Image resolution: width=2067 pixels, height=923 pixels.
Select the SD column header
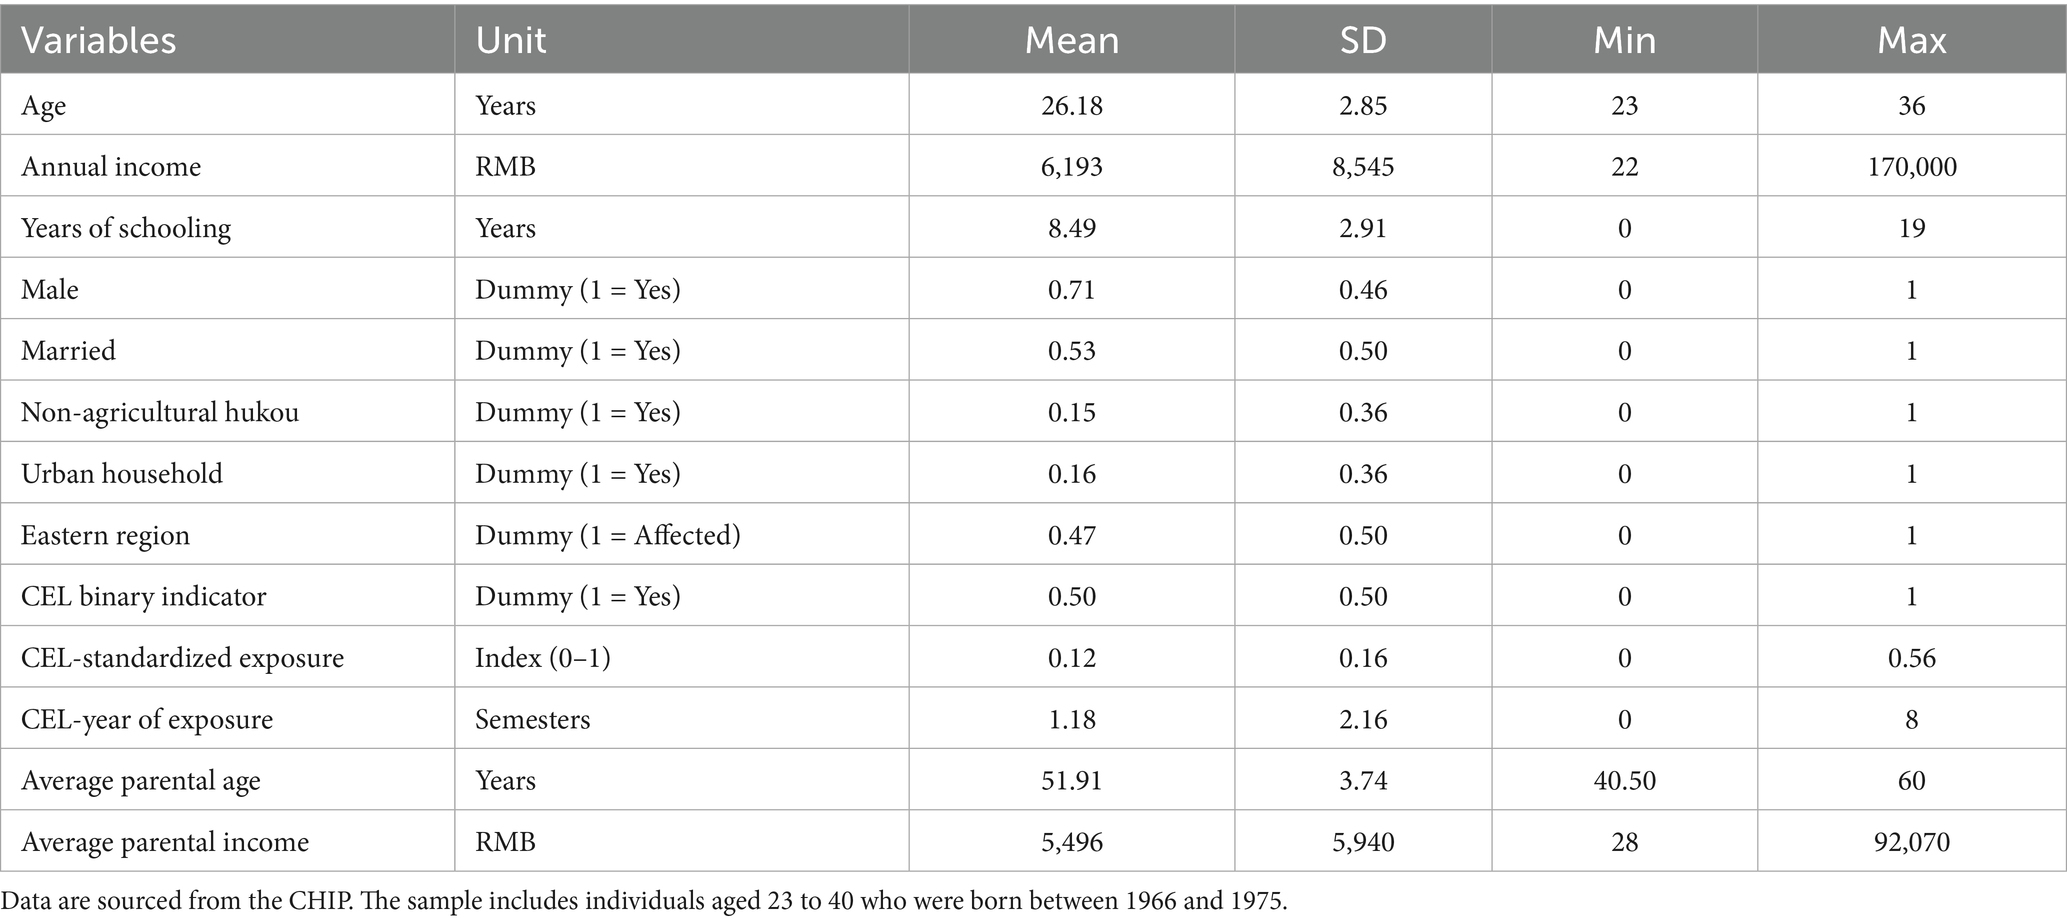[x=1363, y=40]
